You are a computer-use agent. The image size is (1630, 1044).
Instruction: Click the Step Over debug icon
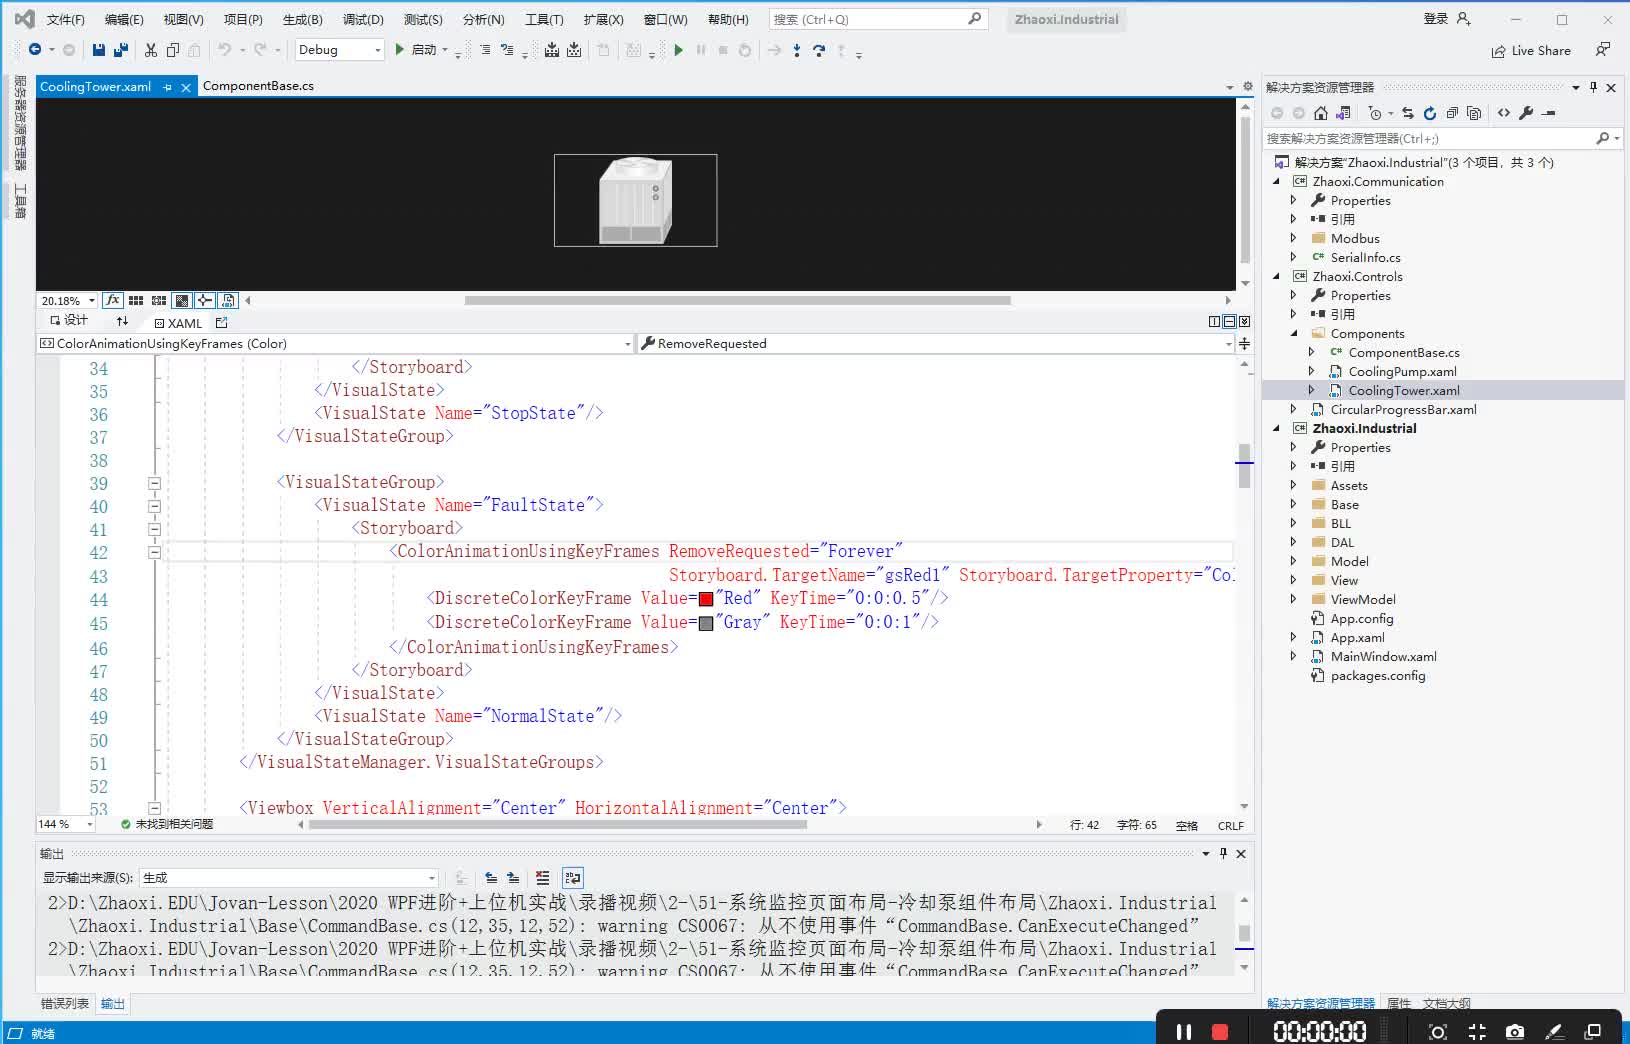(x=819, y=50)
